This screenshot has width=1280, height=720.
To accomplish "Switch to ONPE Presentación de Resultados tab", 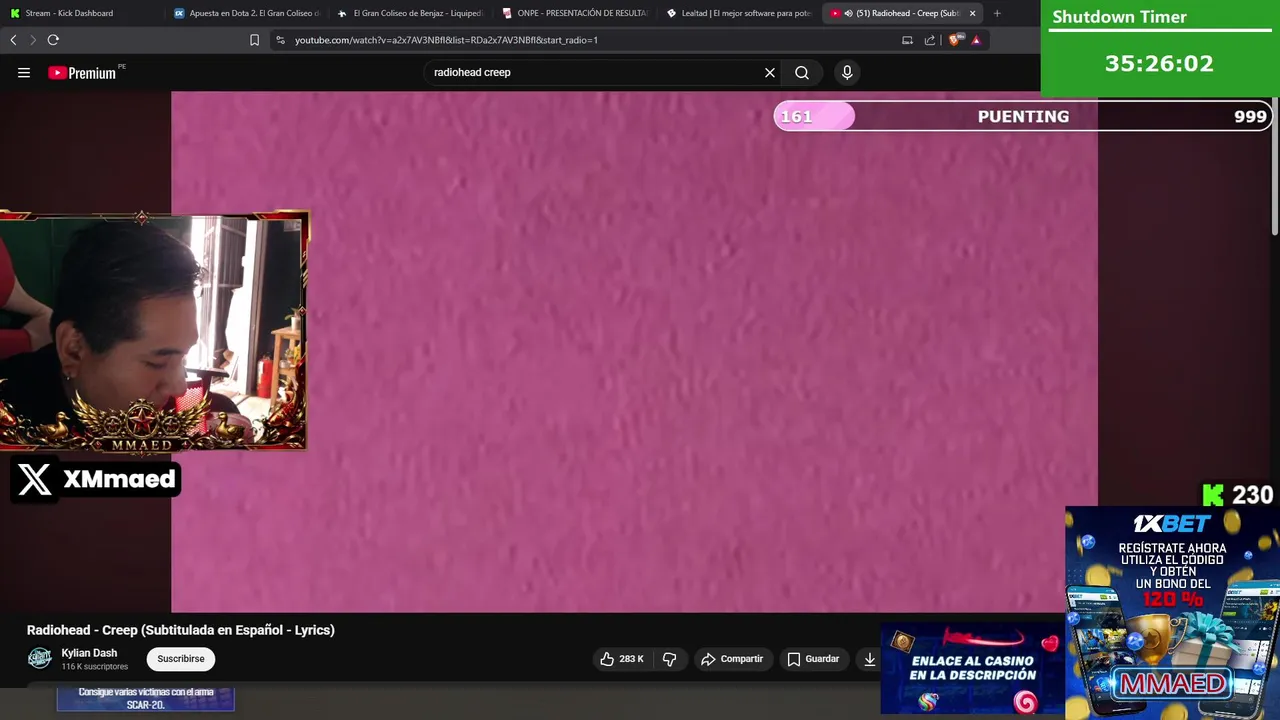I will tap(575, 13).
